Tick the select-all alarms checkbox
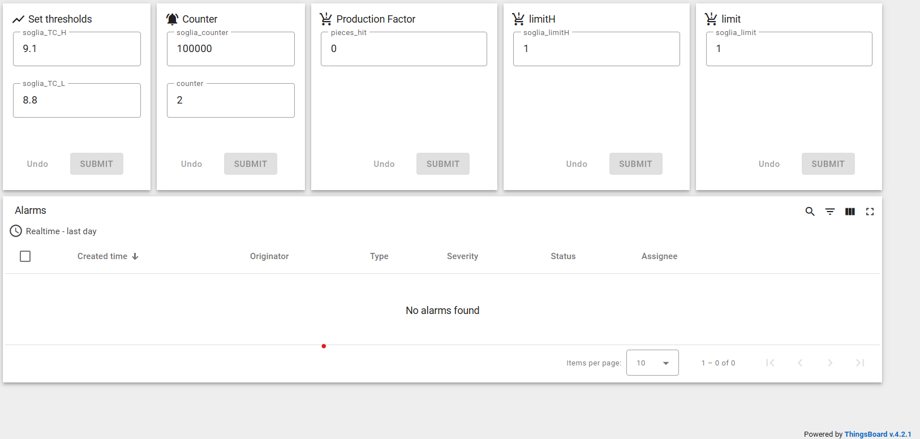The image size is (920, 439). click(25, 256)
